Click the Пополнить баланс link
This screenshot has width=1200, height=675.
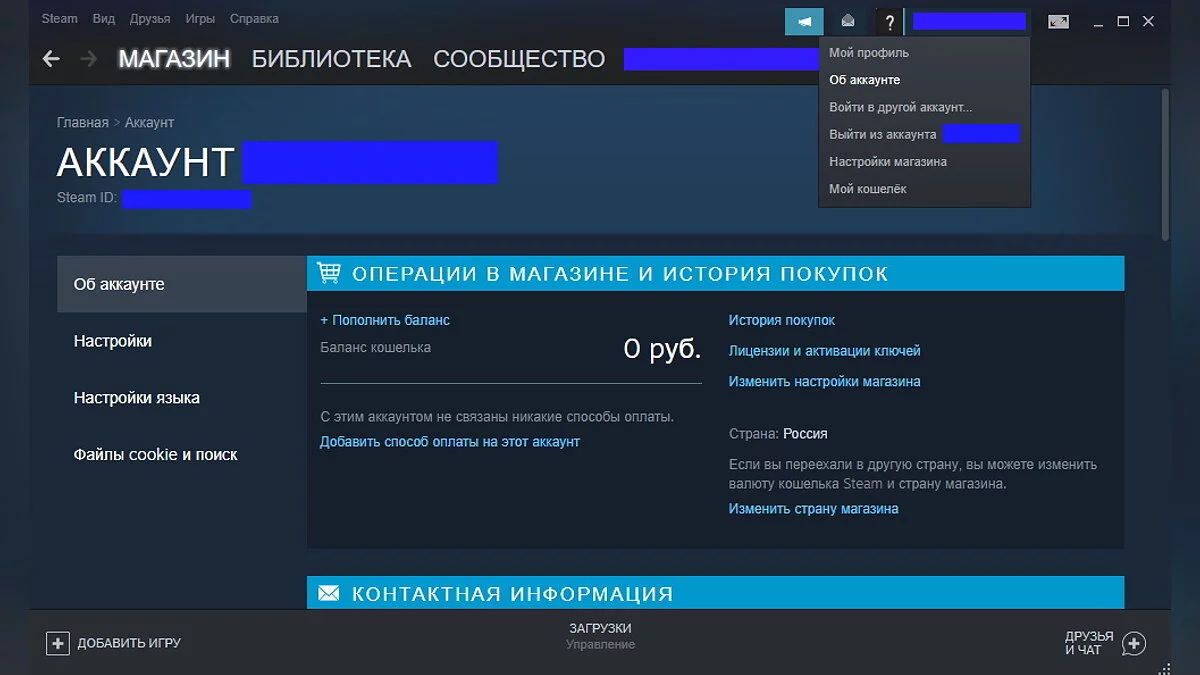coord(385,320)
